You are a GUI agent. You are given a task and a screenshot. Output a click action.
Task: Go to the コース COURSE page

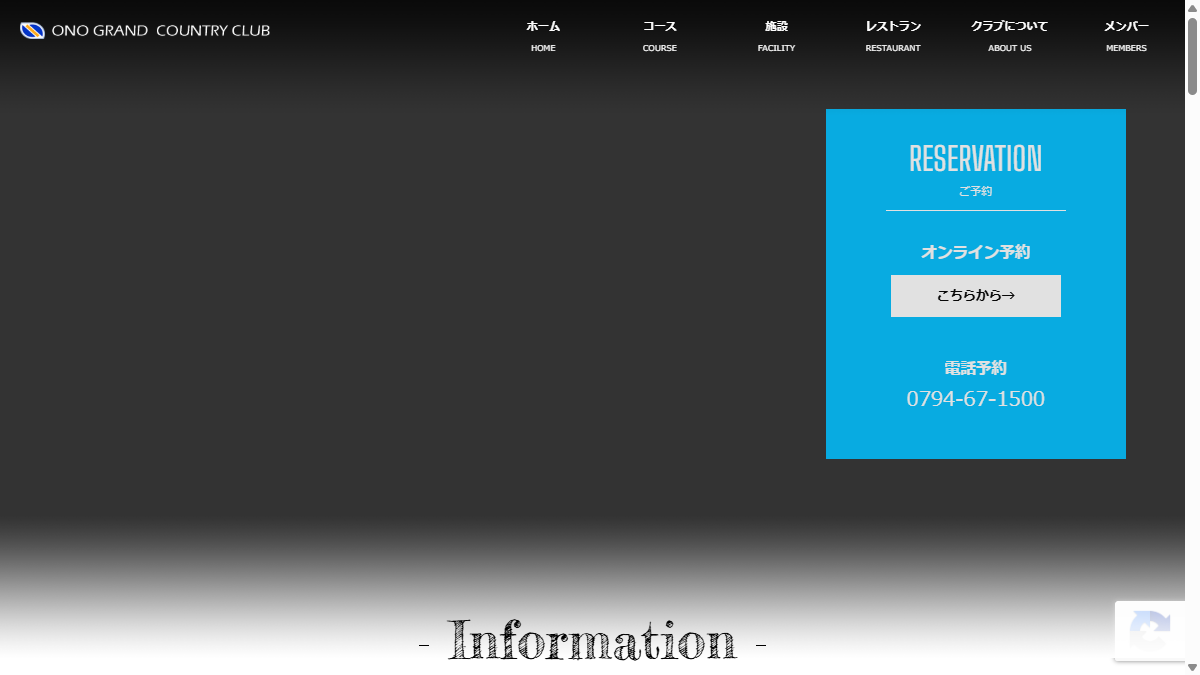660,36
